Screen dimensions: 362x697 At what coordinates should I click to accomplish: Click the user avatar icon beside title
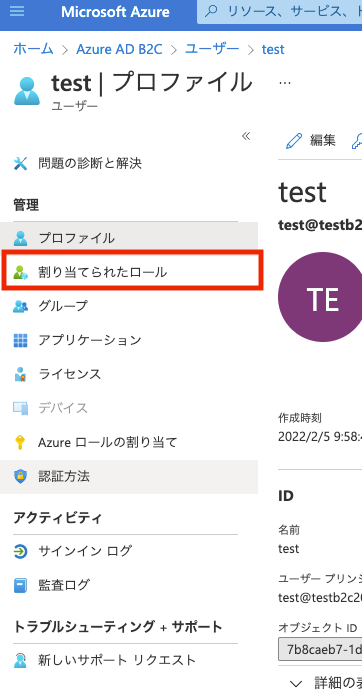(x=27, y=91)
